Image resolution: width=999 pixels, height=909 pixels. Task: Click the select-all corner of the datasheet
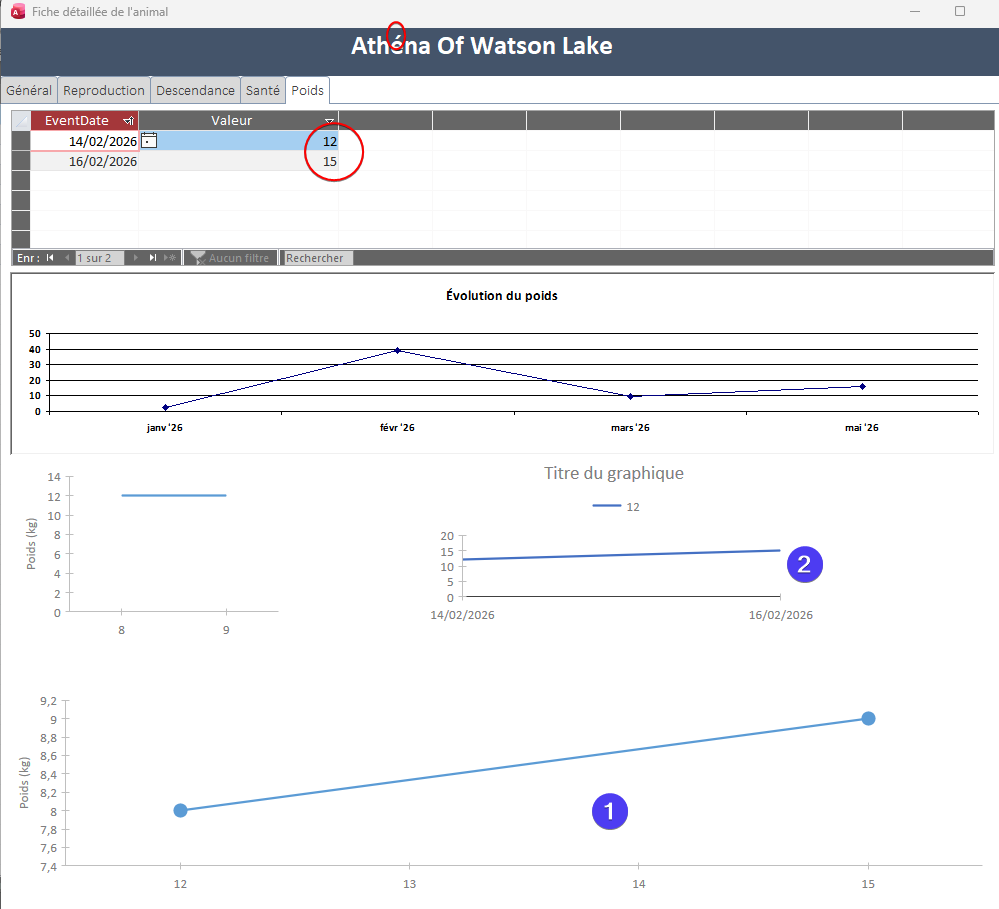coord(21,120)
